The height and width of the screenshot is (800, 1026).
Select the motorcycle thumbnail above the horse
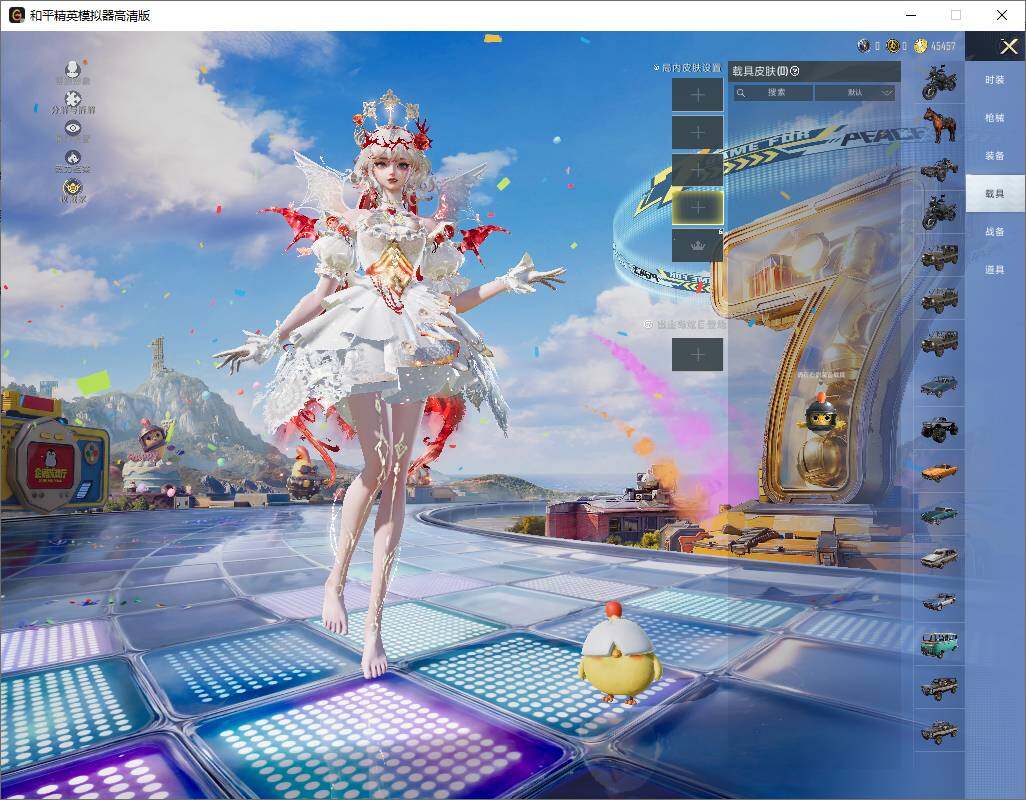tap(939, 82)
